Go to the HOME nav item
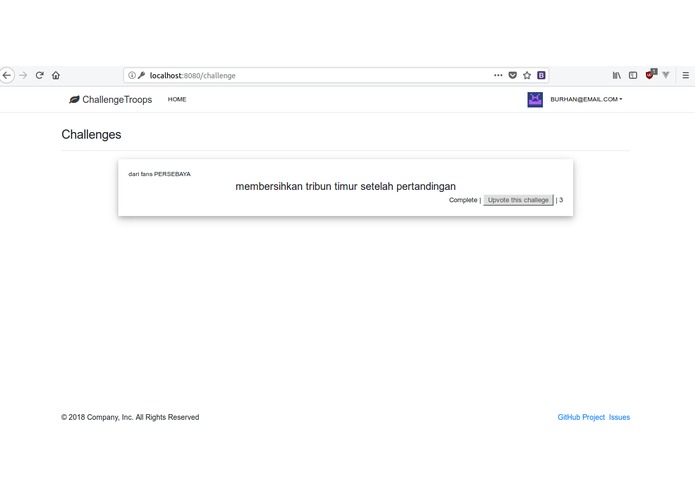695x494 pixels. coord(177,99)
